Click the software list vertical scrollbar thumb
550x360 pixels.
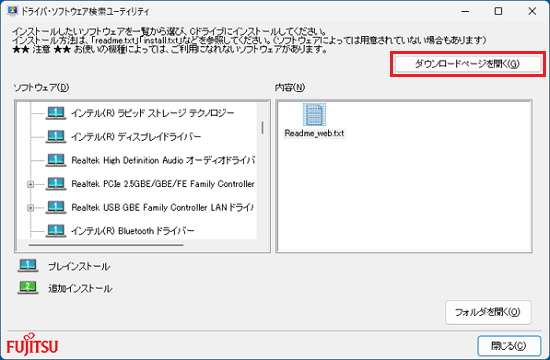[262, 128]
